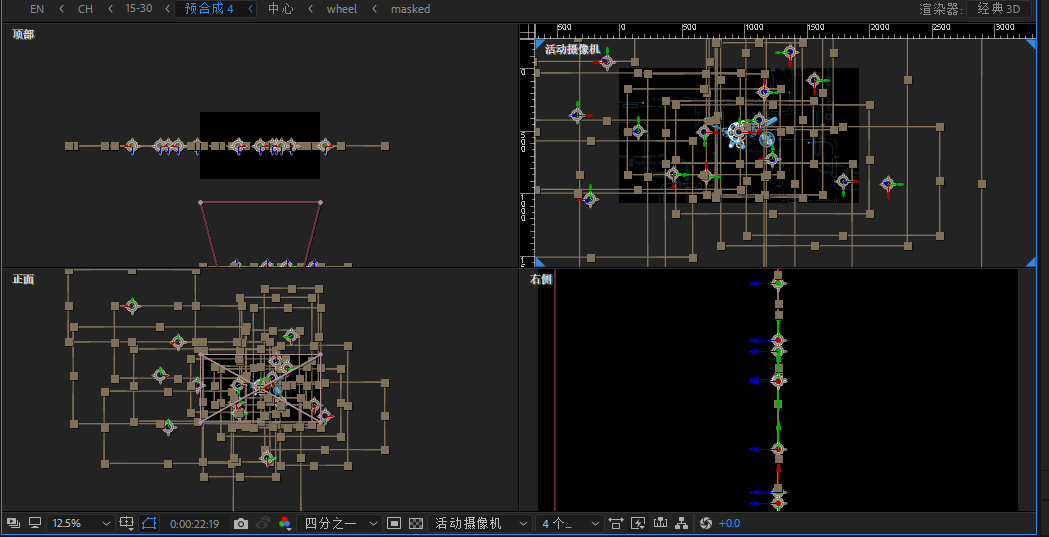Open the composition flowchart icon
The width and height of the screenshot is (1049, 537).
tap(682, 523)
